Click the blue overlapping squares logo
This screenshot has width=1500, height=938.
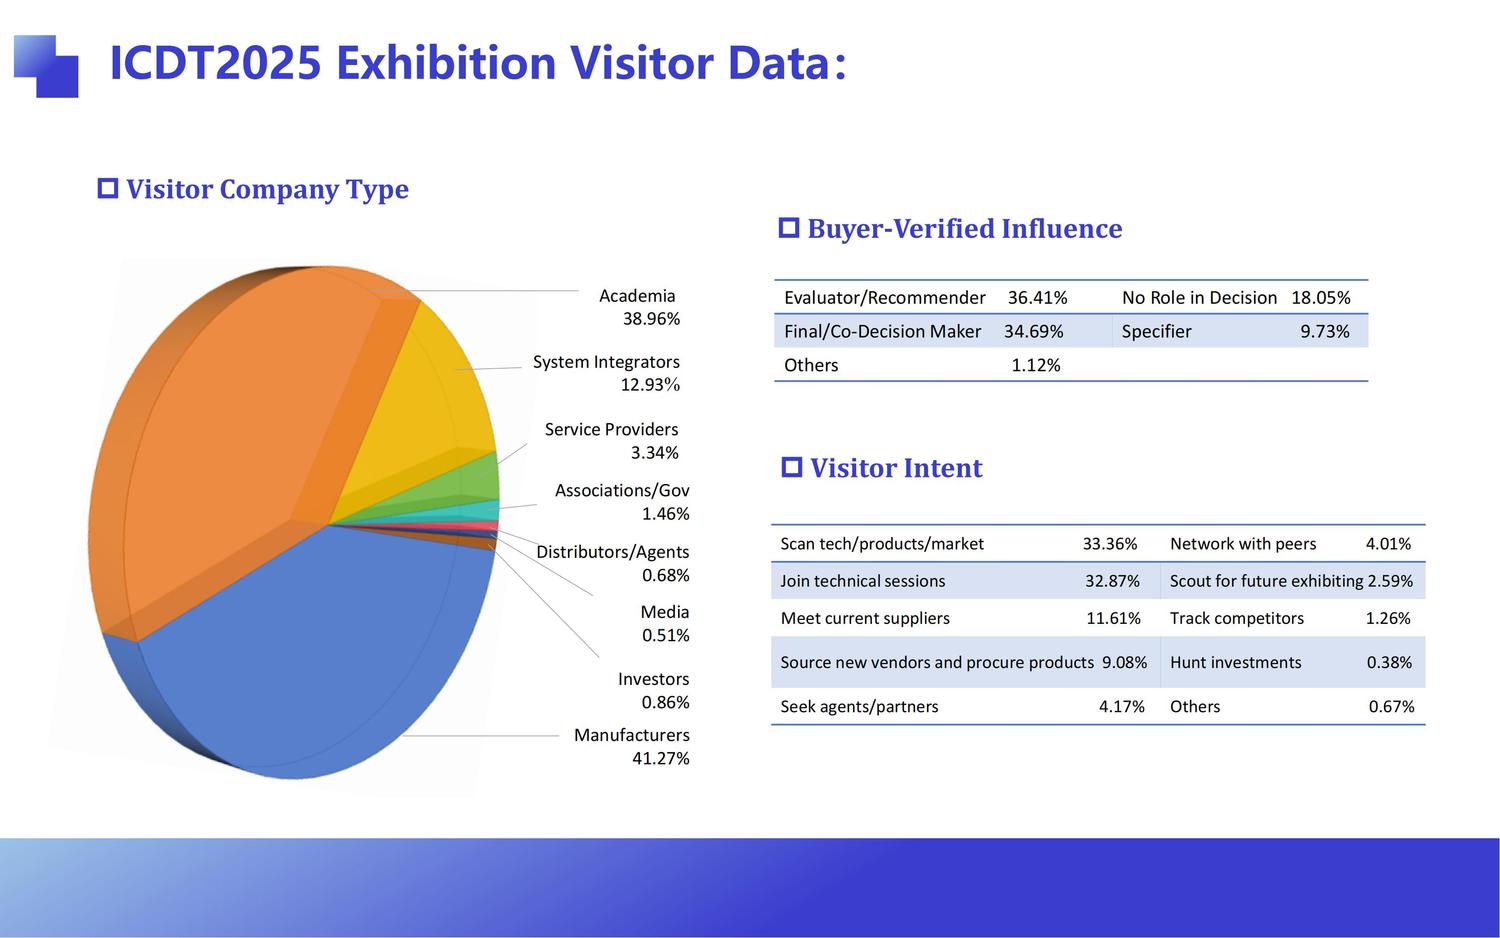[x=46, y=66]
